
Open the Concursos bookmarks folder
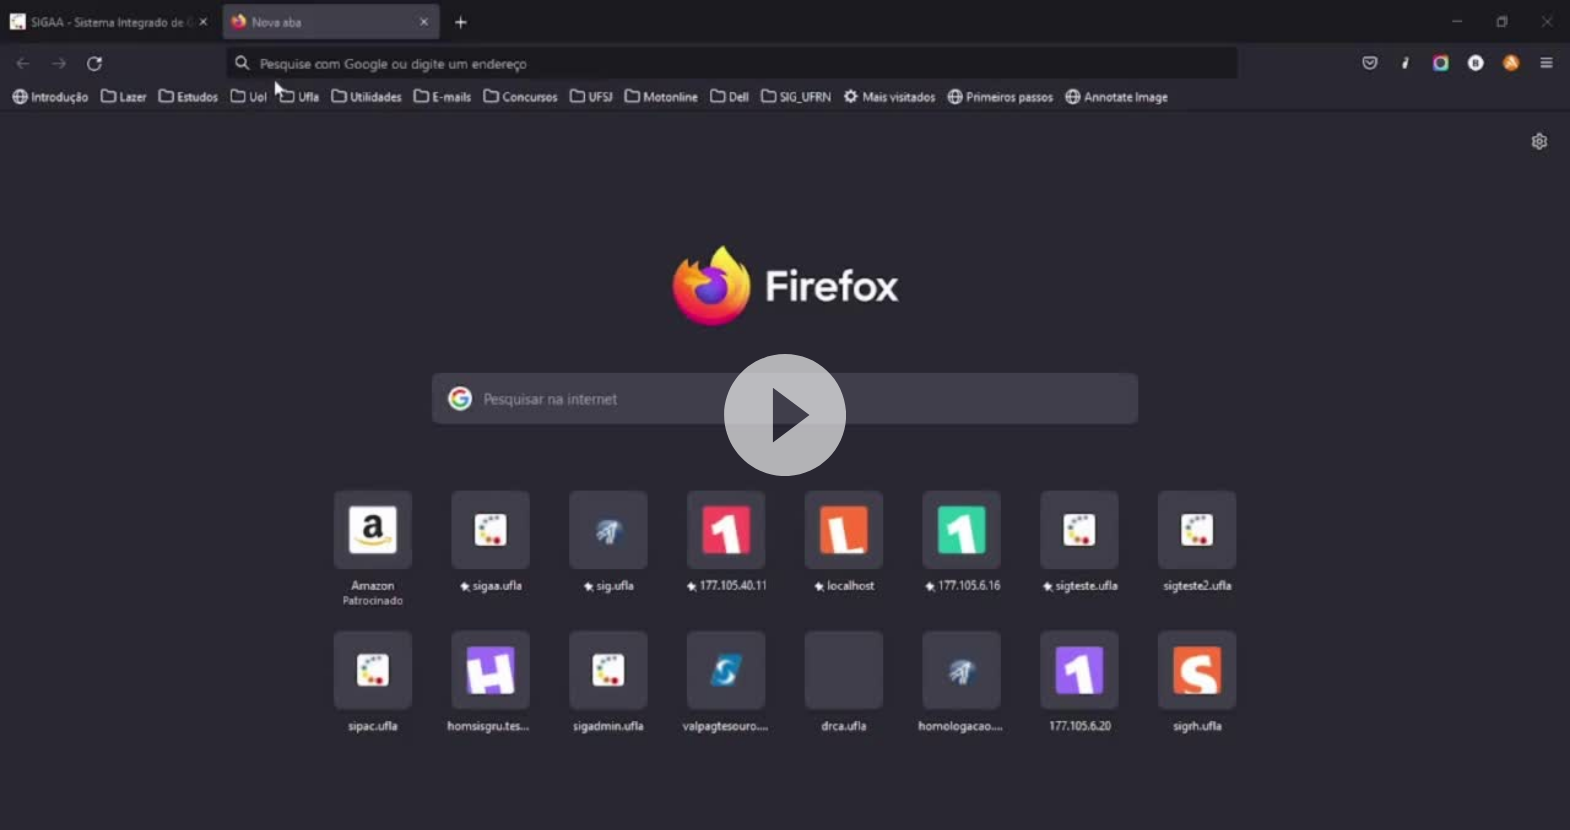(x=520, y=97)
